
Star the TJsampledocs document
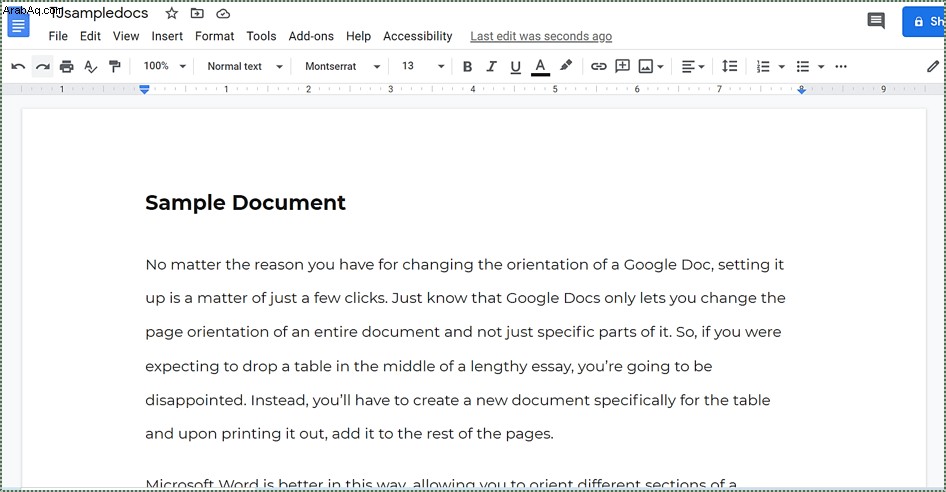pos(172,13)
